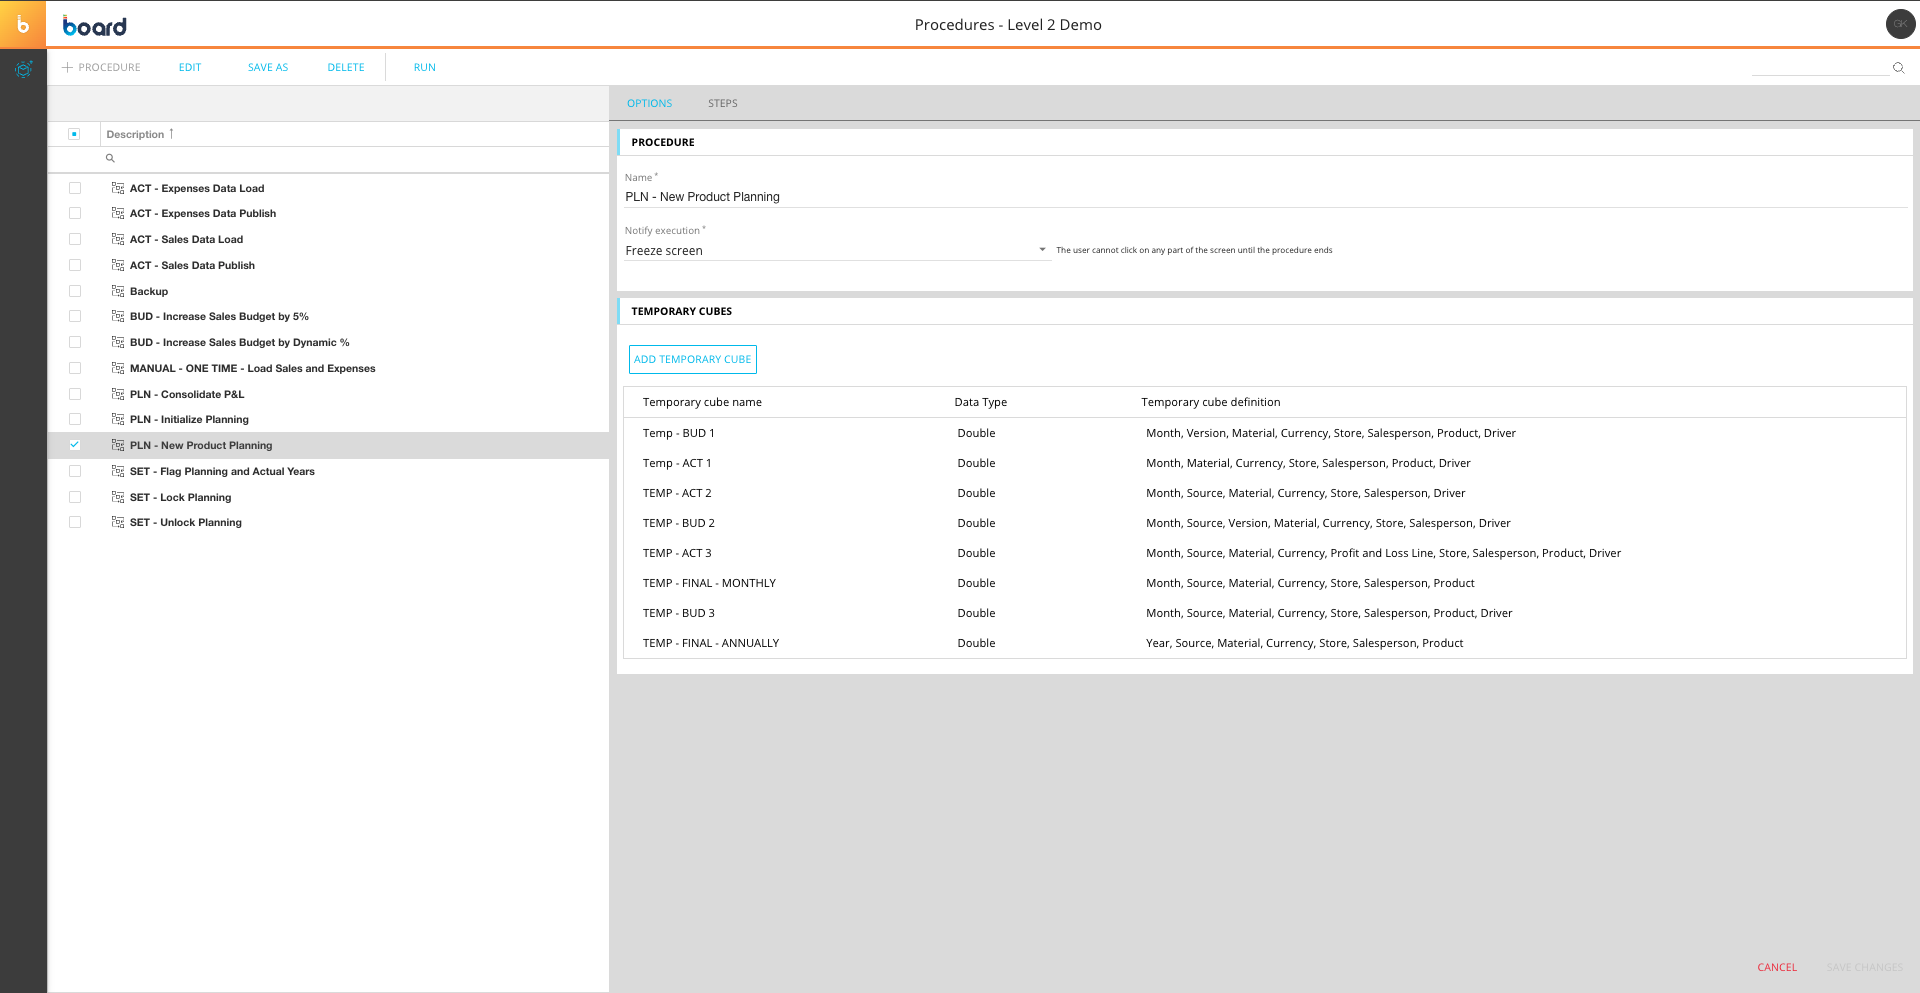1920x993 pixels.
Task: Select BUD - Increase Sales Budget by Dynamic % procedure
Action: pyautogui.click(x=328, y=342)
